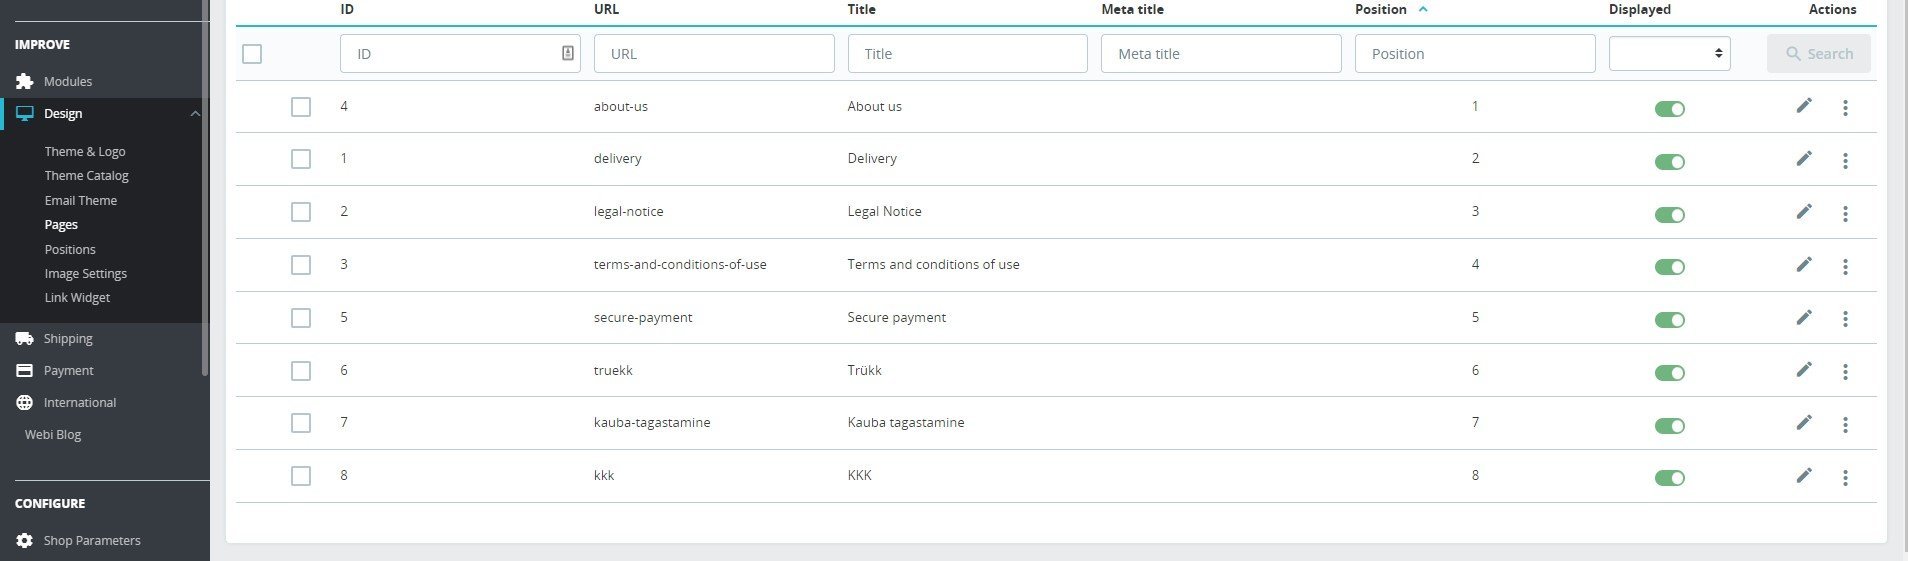The height and width of the screenshot is (561, 1908).
Task: Click the Search button
Action: click(1818, 54)
